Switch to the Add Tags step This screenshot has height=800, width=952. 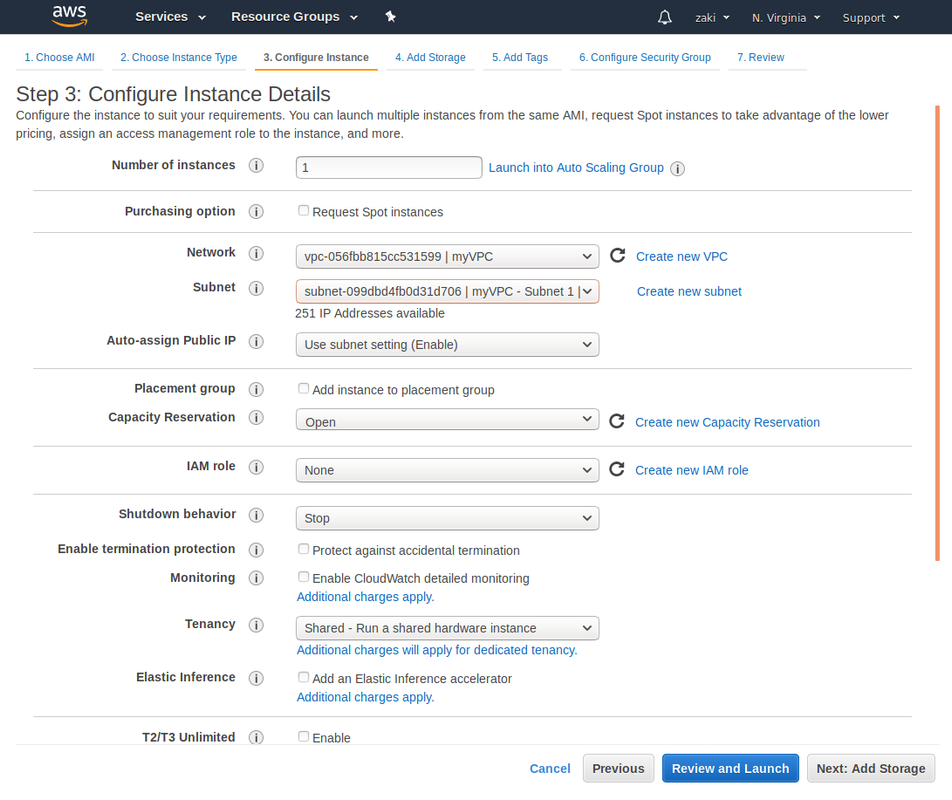[521, 57]
